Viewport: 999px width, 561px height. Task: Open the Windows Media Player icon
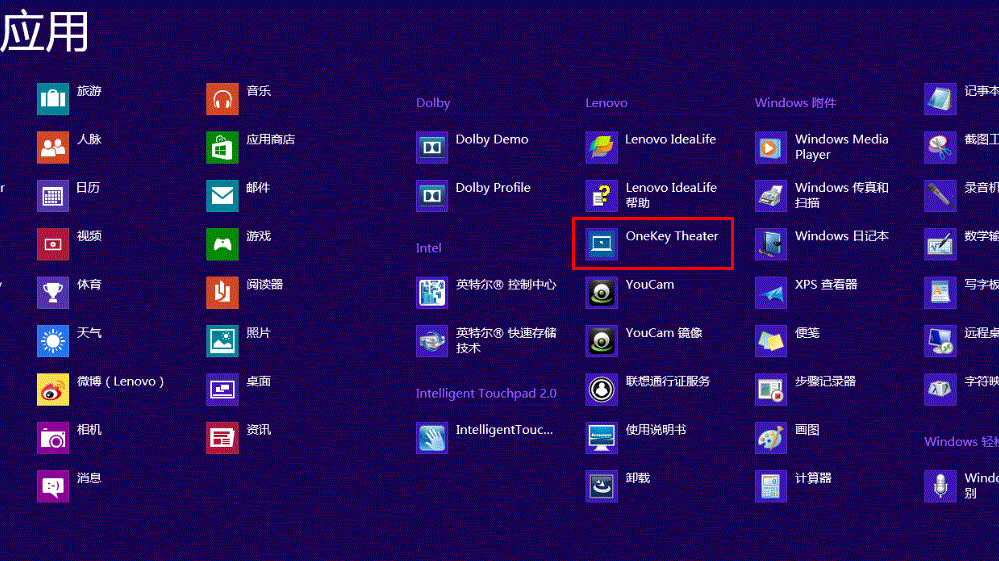coord(771,147)
